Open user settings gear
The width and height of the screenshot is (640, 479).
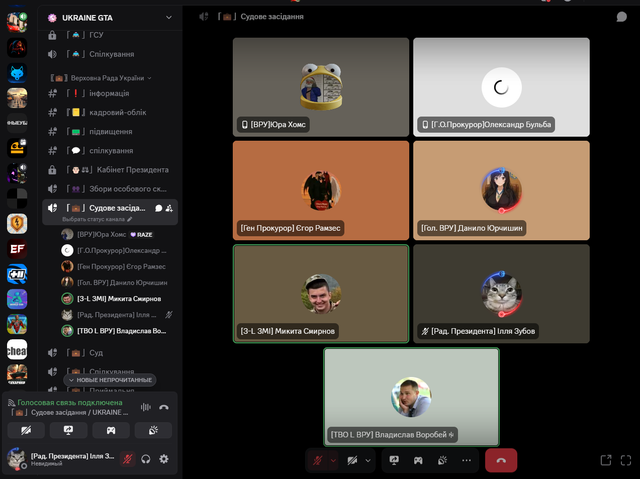164,459
